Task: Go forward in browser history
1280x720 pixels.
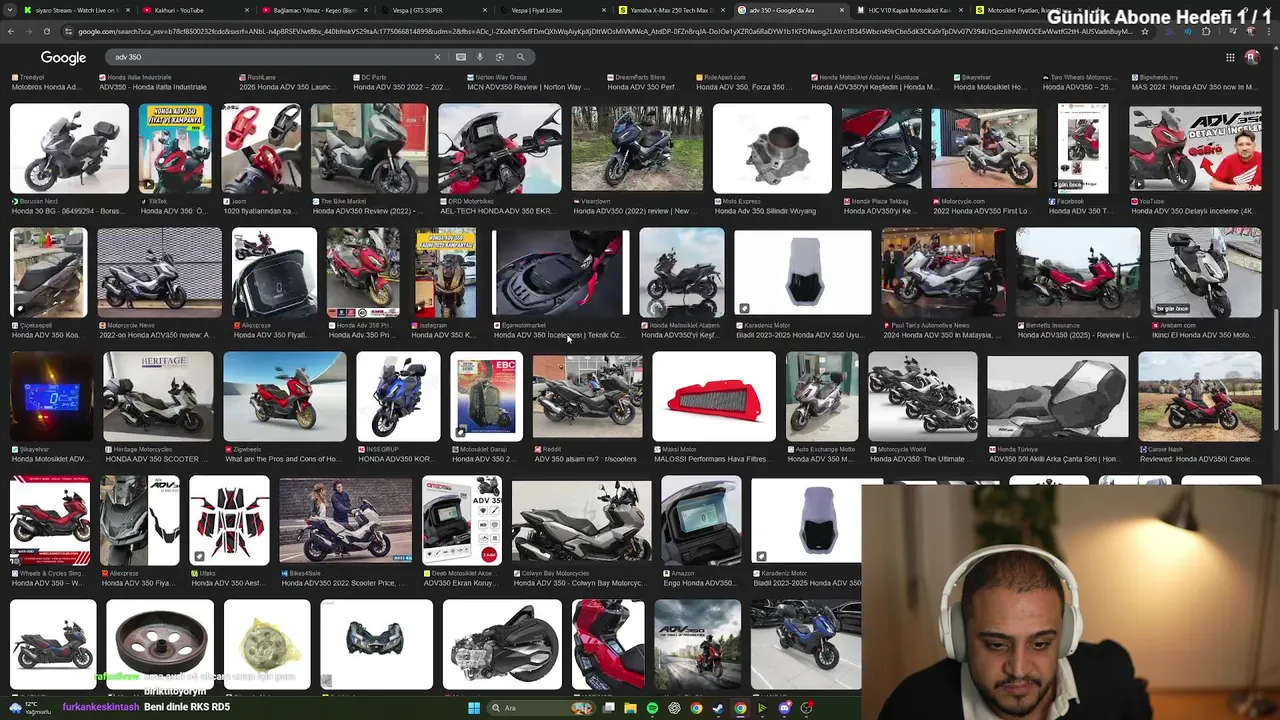Action: [x=29, y=31]
